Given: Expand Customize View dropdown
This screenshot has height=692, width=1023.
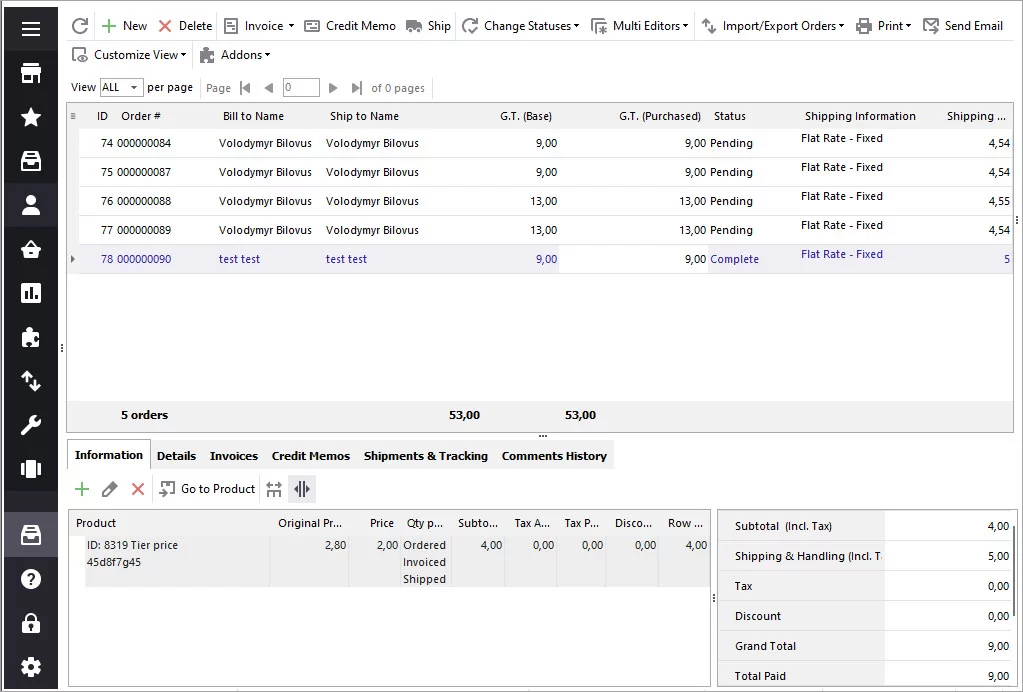Looking at the screenshot, I should 129,55.
